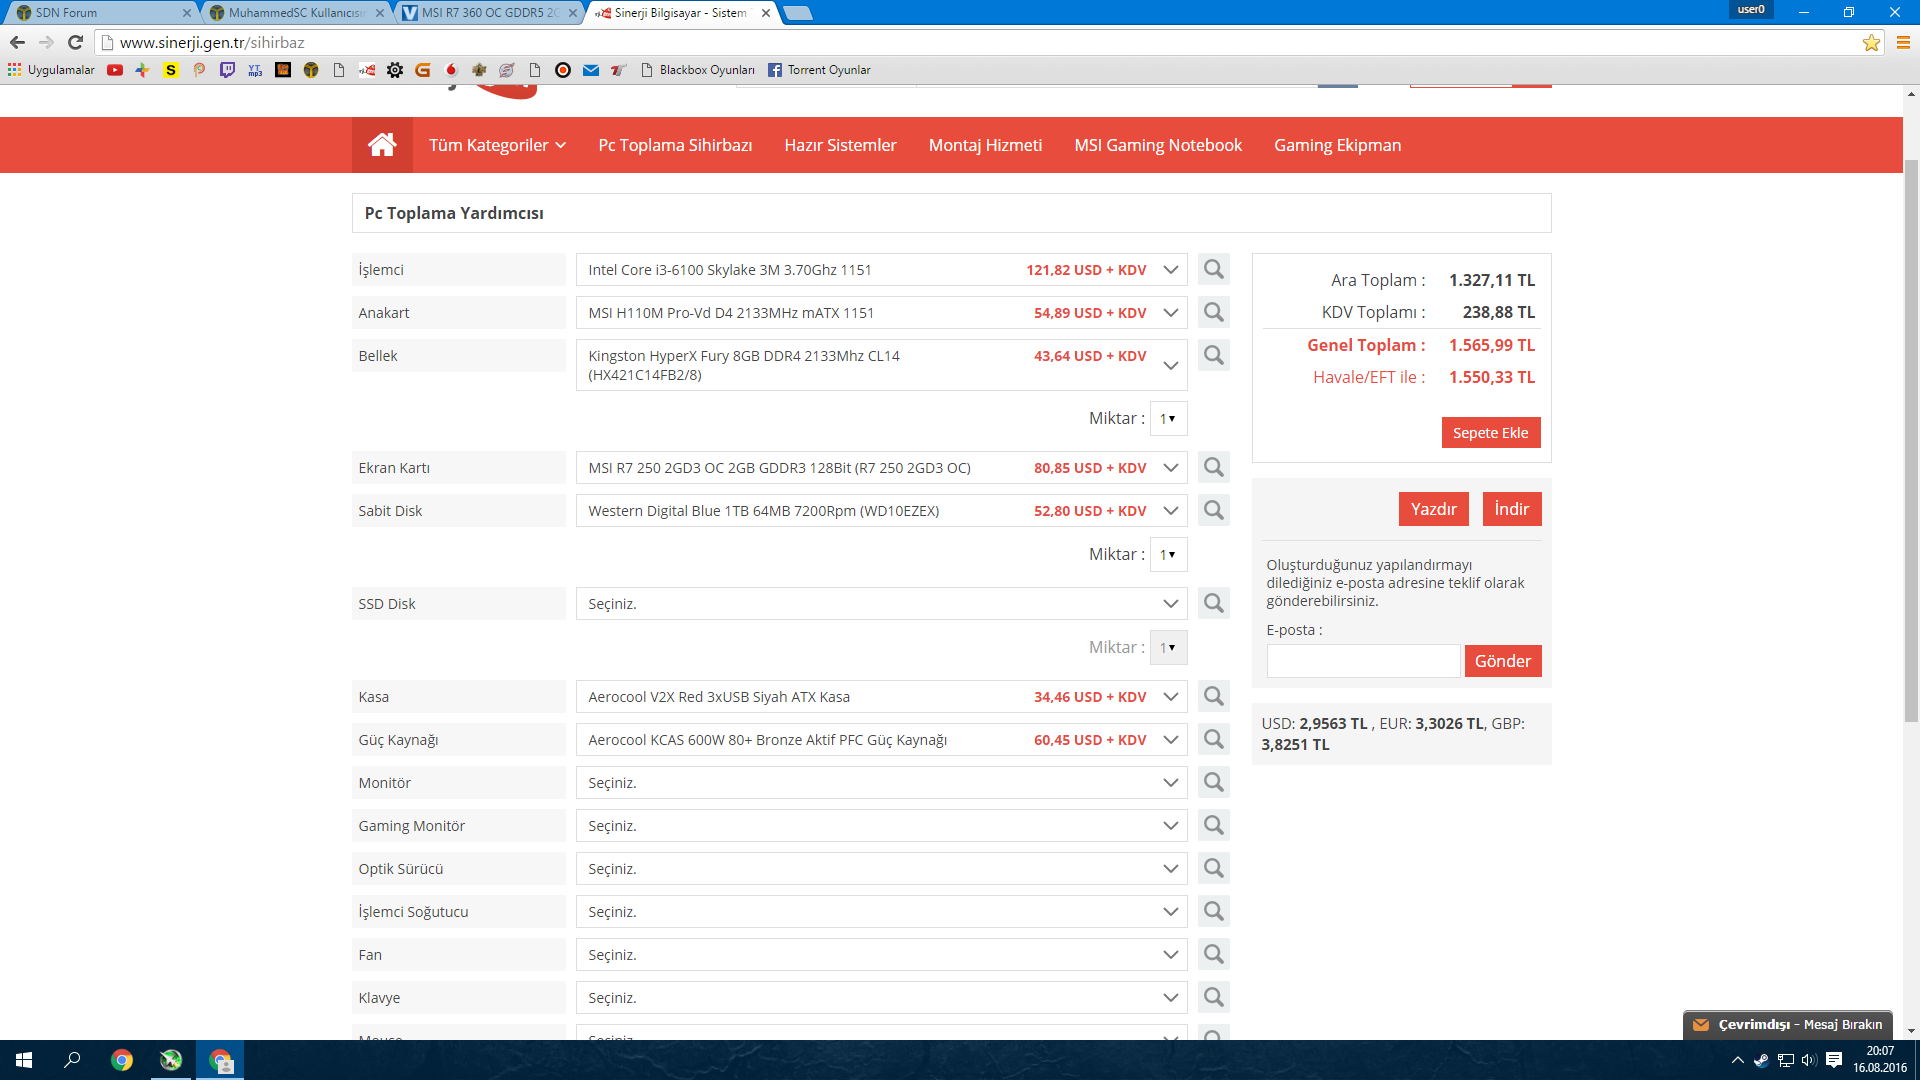Image resolution: width=1920 pixels, height=1080 pixels.
Task: Click the page vertical scrollbar thumb
Action: [x=1911, y=440]
